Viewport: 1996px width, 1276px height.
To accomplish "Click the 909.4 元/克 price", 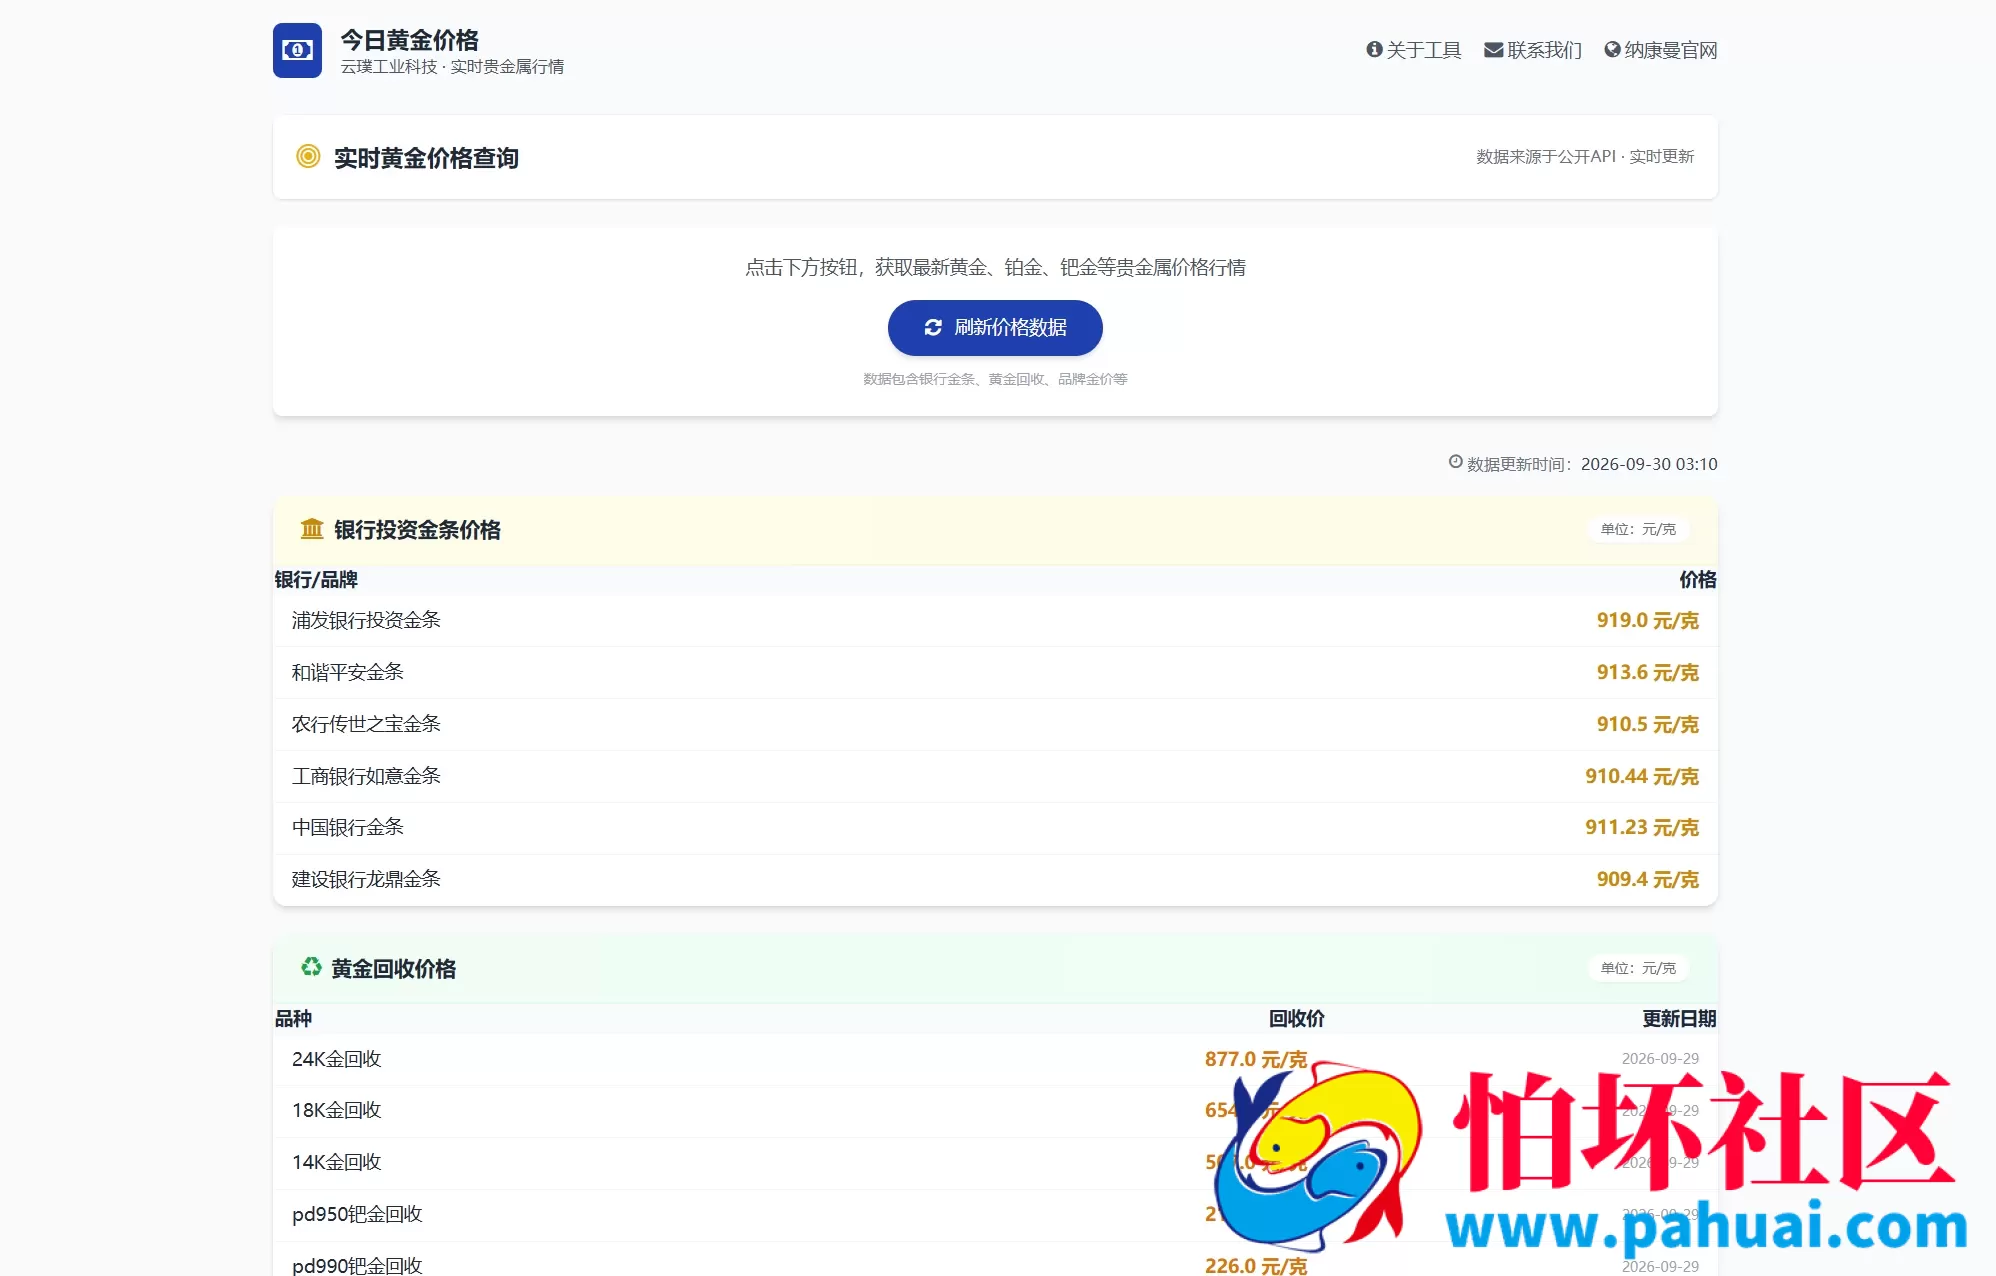I will tap(1647, 880).
